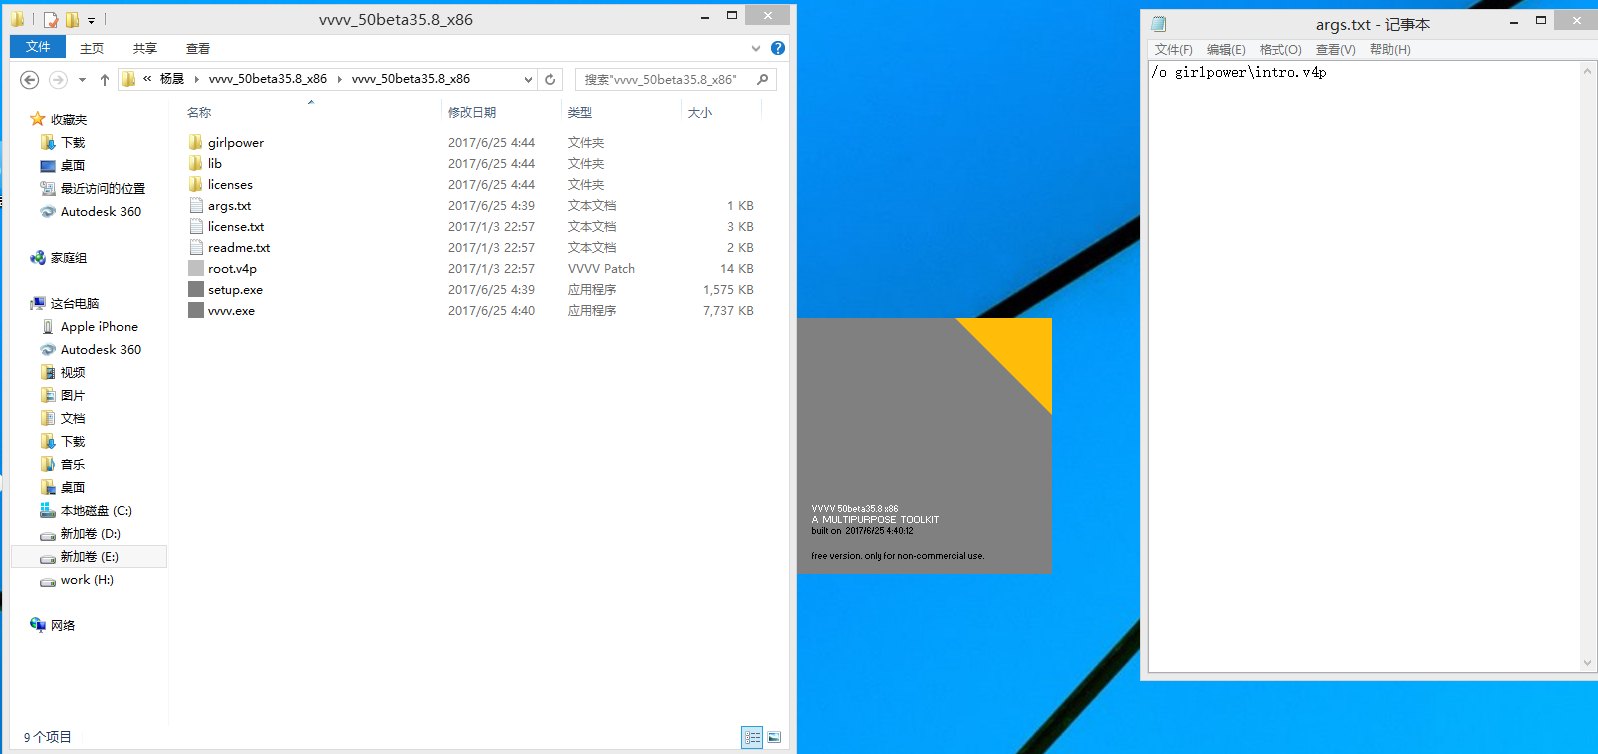
Task: Switch to details view layout icon
Action: click(x=752, y=737)
